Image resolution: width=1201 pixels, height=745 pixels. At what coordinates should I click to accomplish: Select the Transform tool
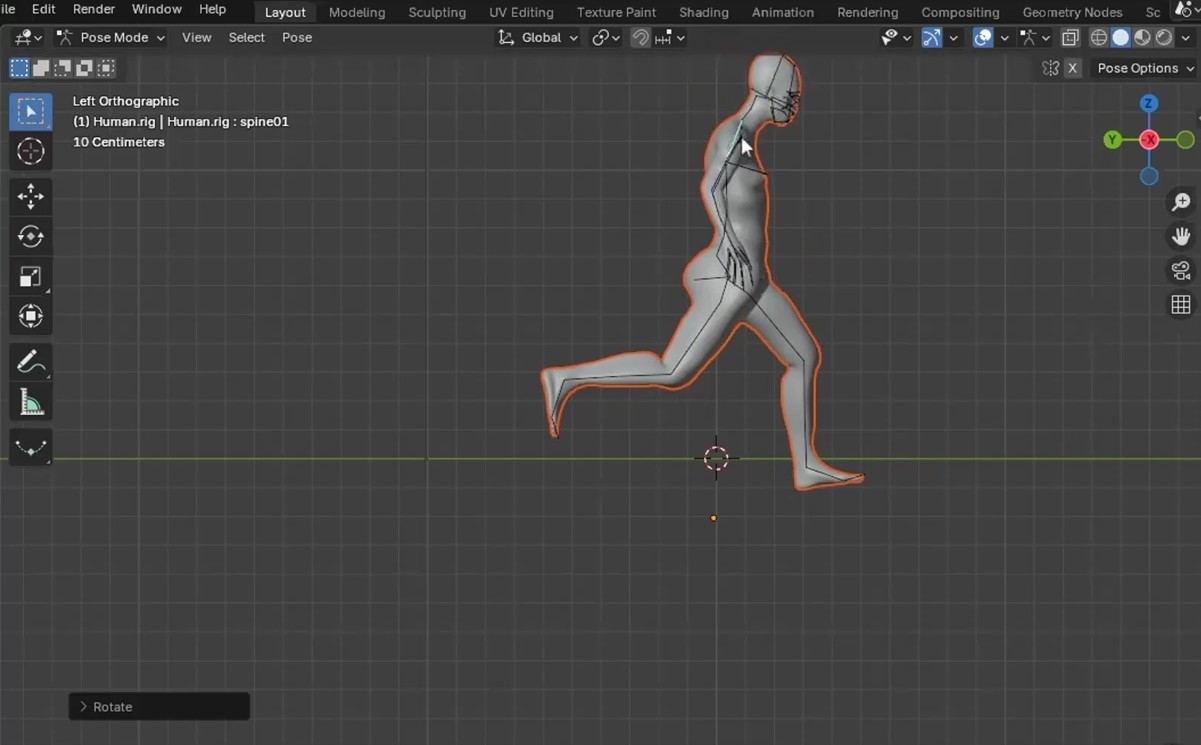tap(31, 317)
